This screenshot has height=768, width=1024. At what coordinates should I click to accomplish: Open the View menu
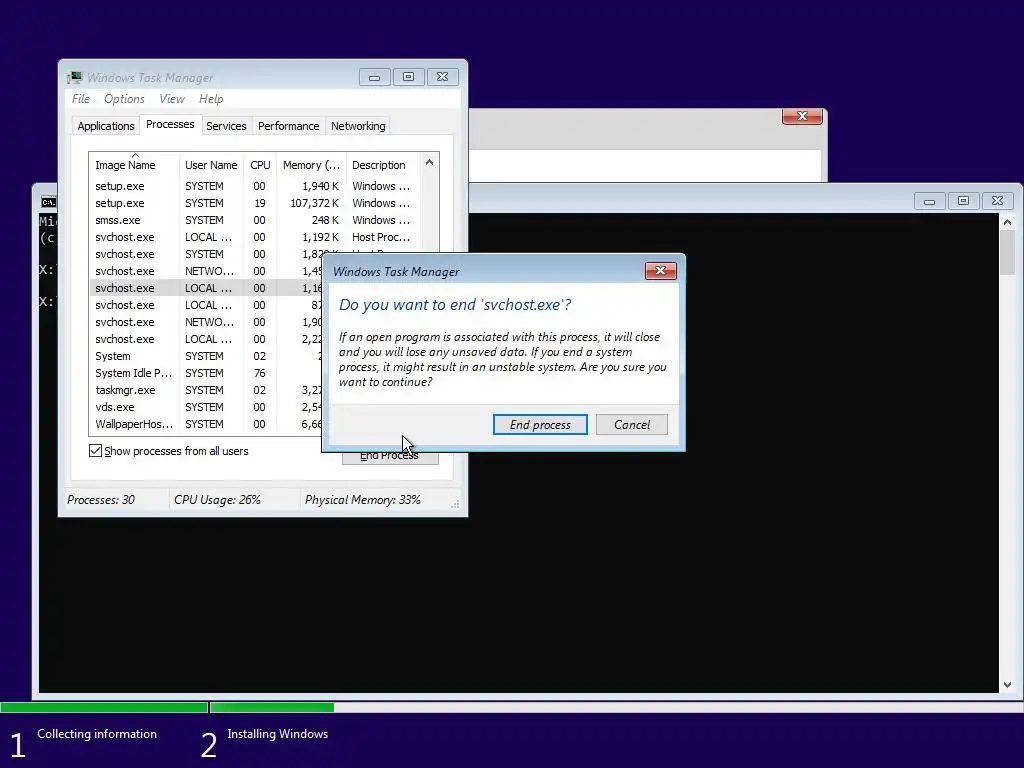point(172,99)
